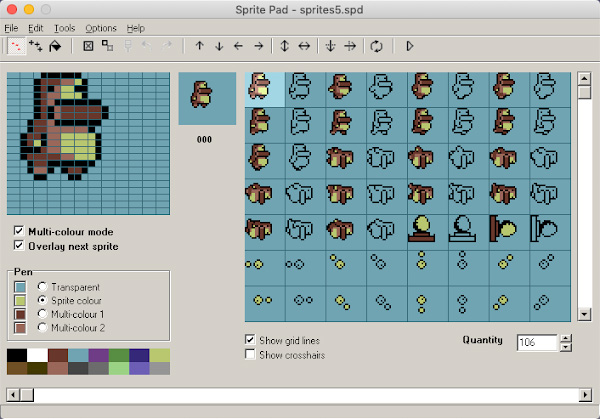Click the shift sprite left arrow
The image size is (600, 419).
point(238,46)
